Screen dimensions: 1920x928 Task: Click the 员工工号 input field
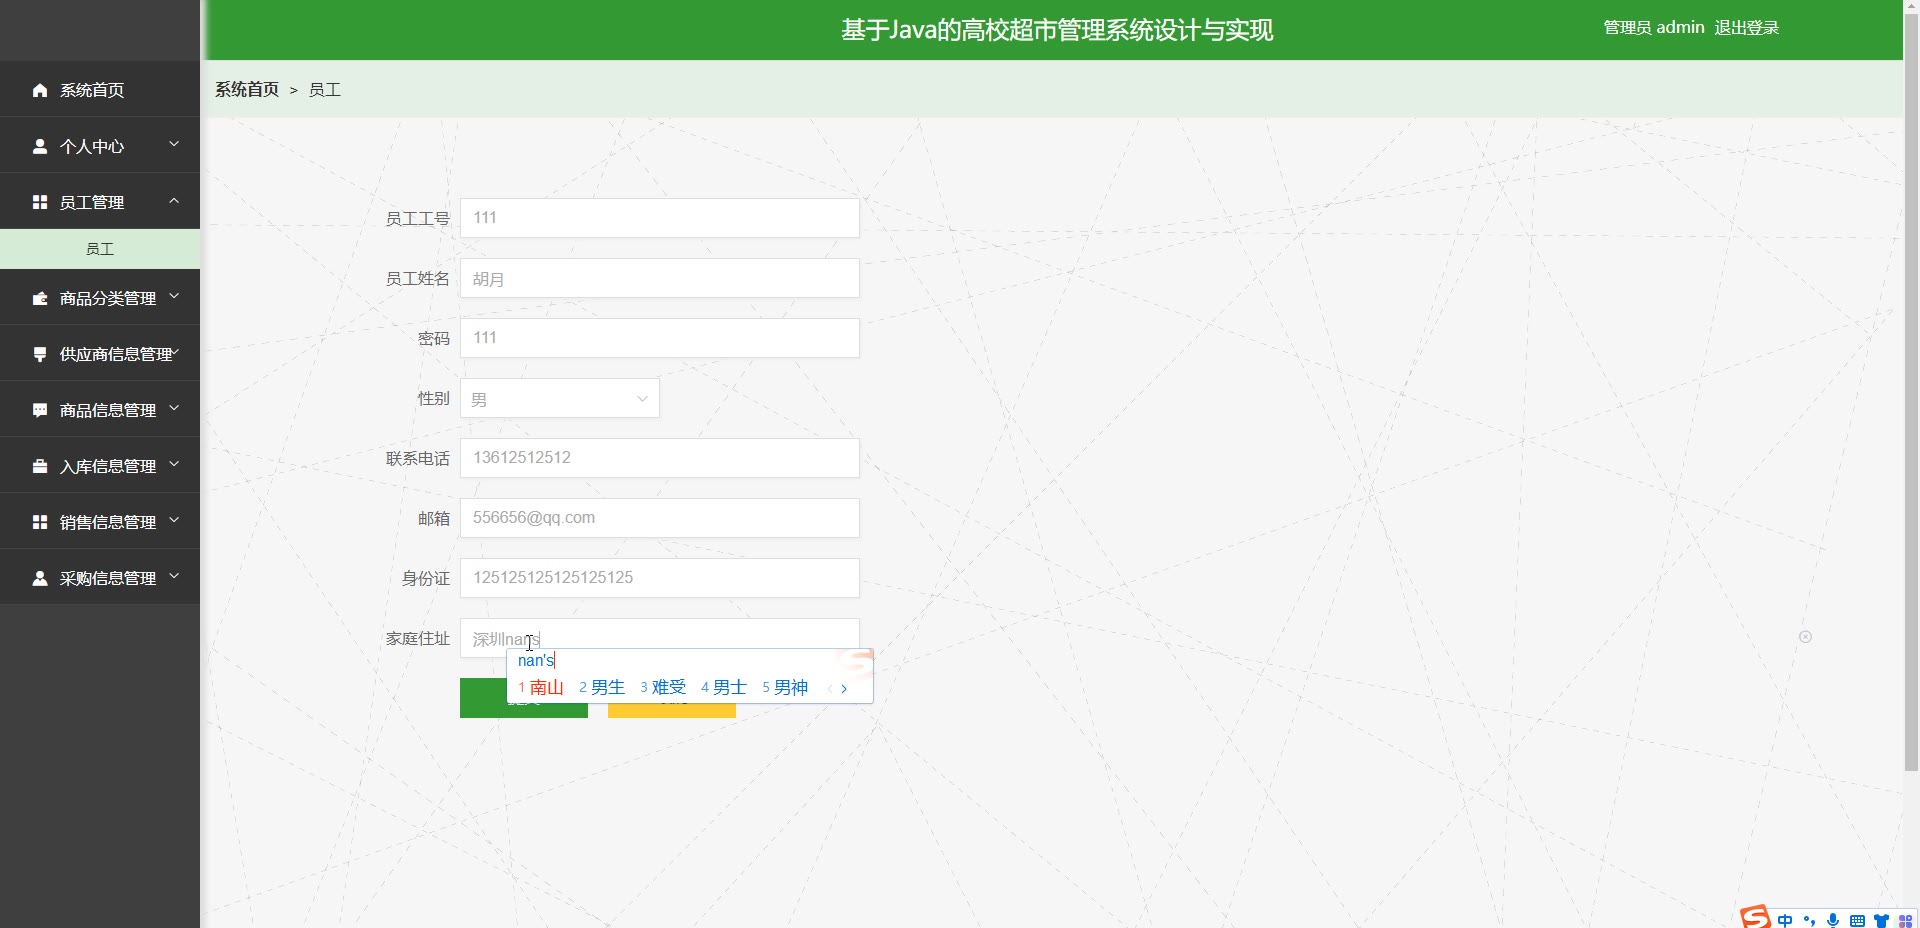coord(659,218)
